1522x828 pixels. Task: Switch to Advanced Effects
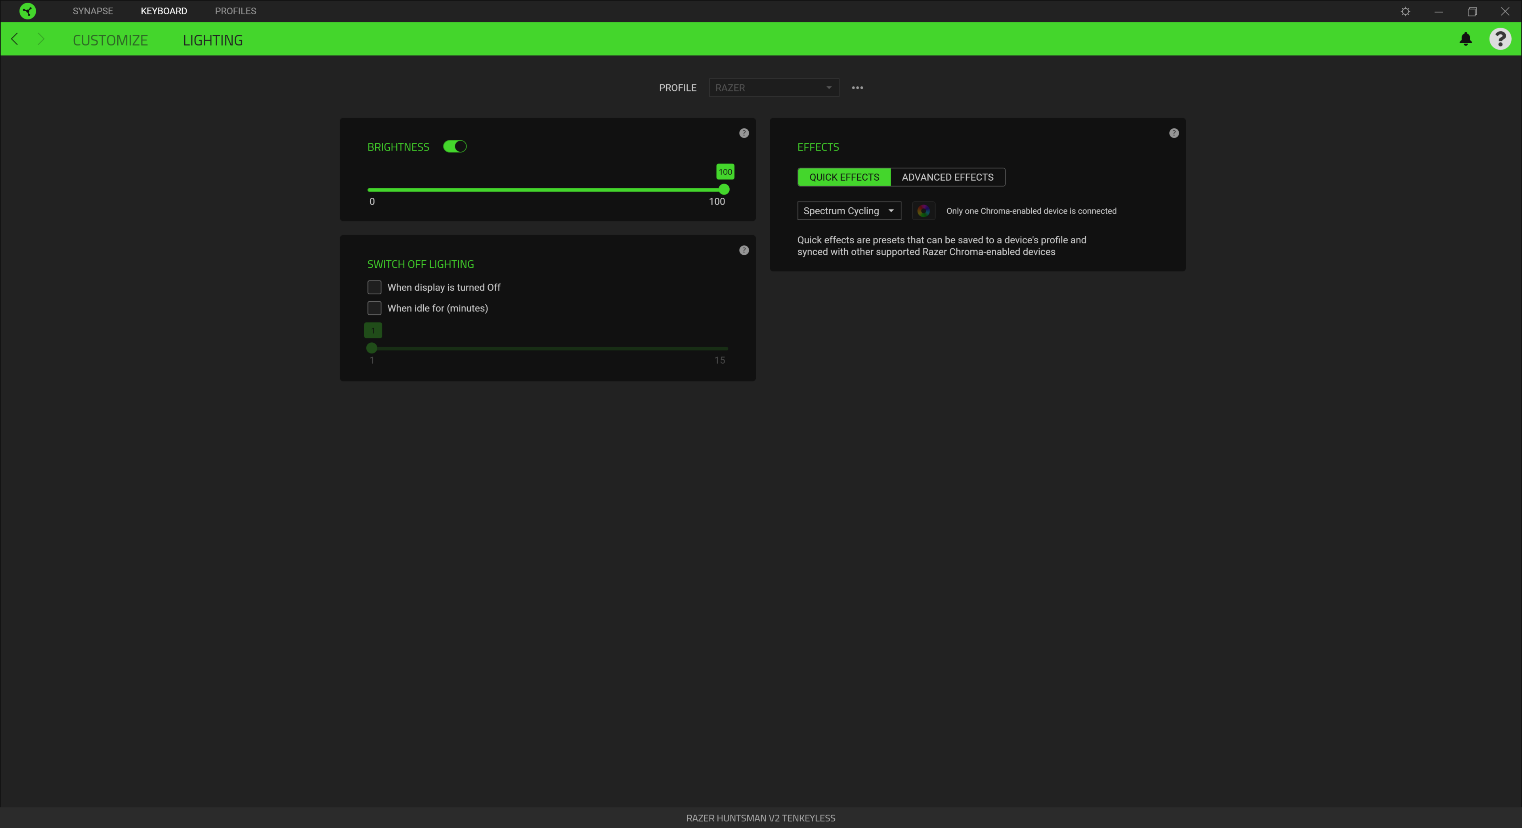click(947, 177)
